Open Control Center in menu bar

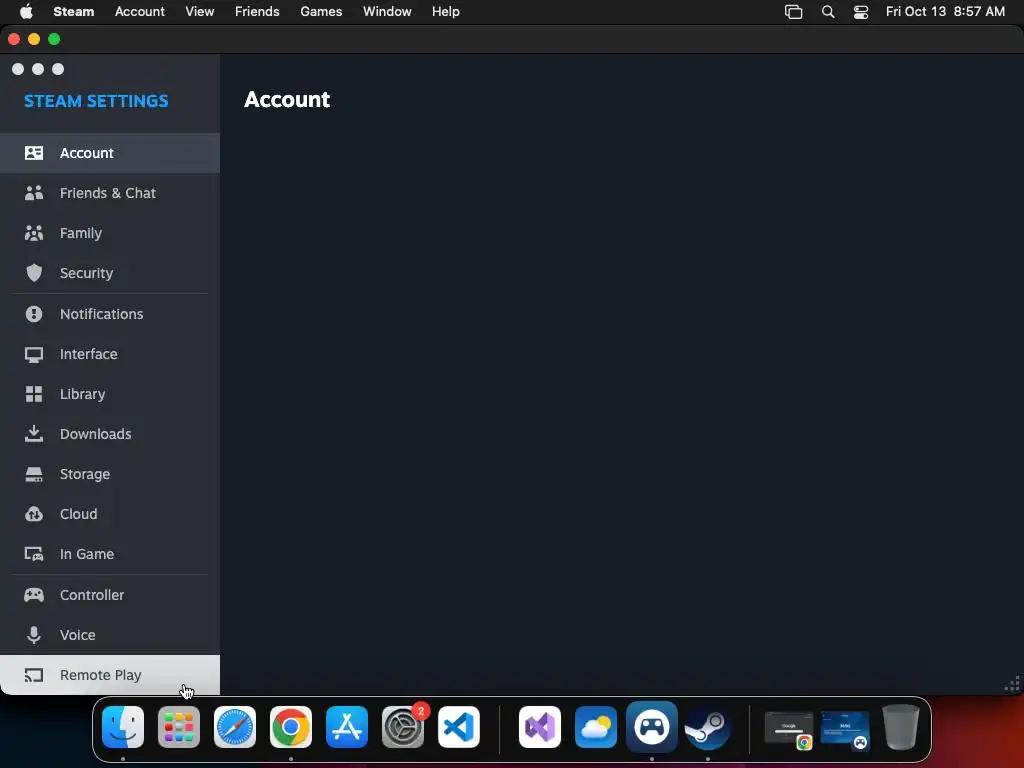coord(861,12)
